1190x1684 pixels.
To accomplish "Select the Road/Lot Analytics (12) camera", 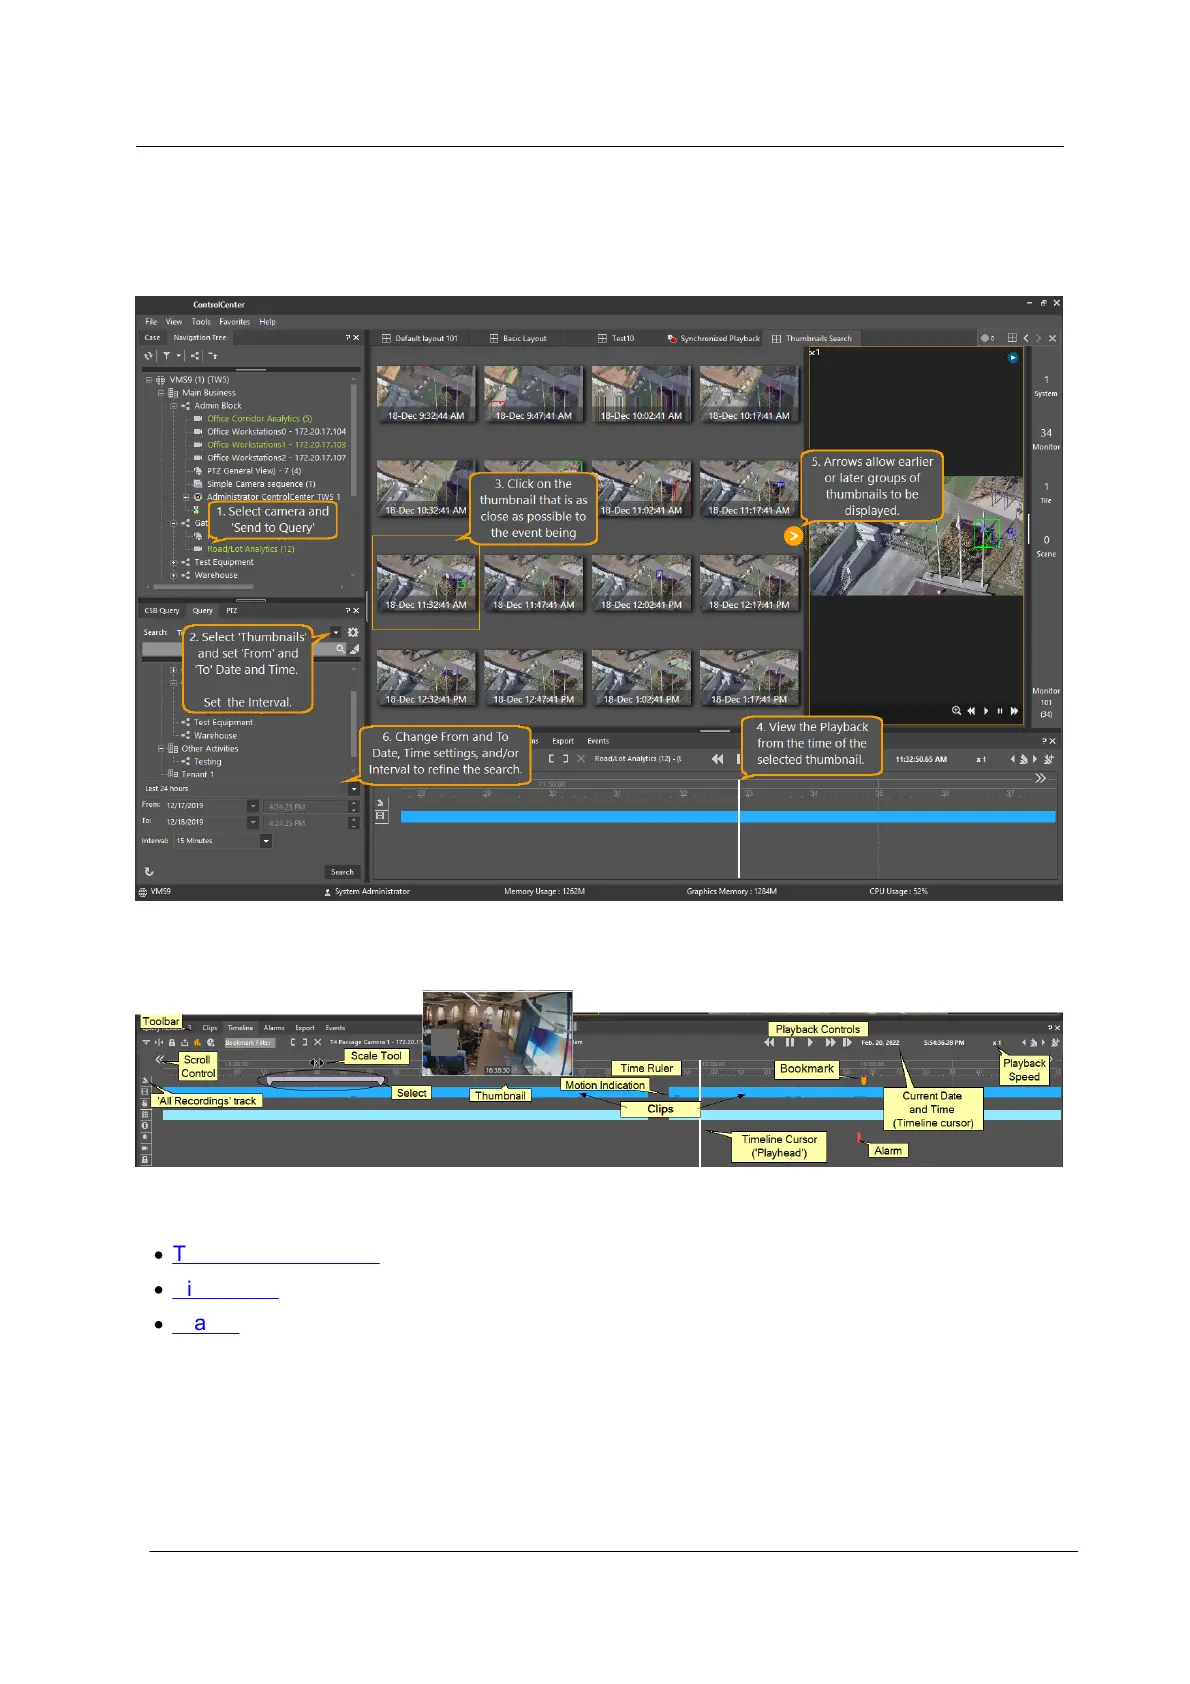I will point(250,549).
